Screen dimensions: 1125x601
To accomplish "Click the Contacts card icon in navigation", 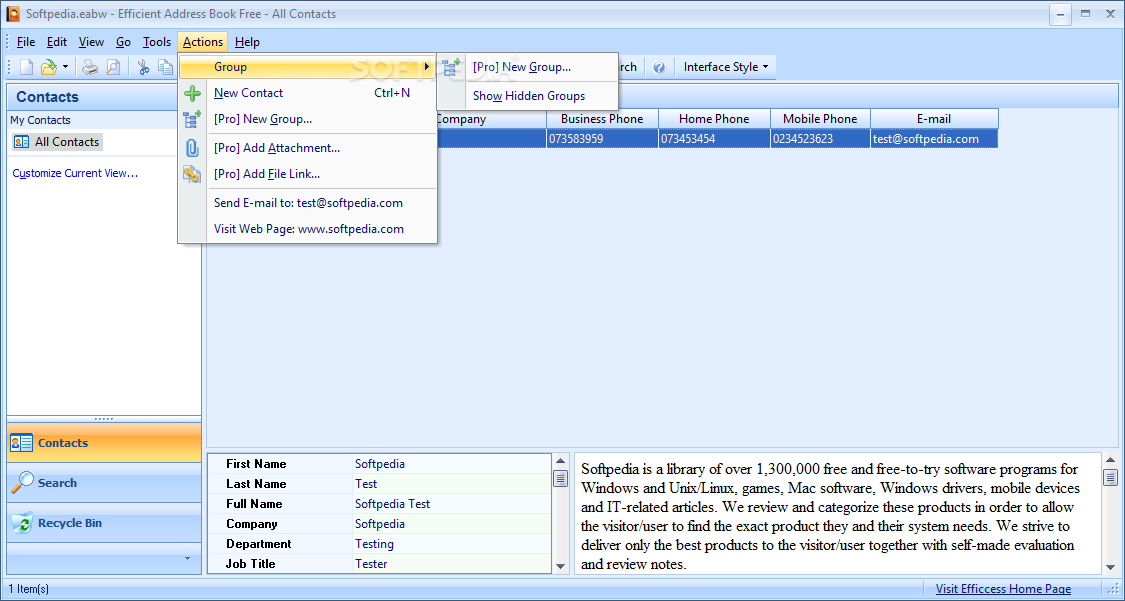I will (x=22, y=443).
